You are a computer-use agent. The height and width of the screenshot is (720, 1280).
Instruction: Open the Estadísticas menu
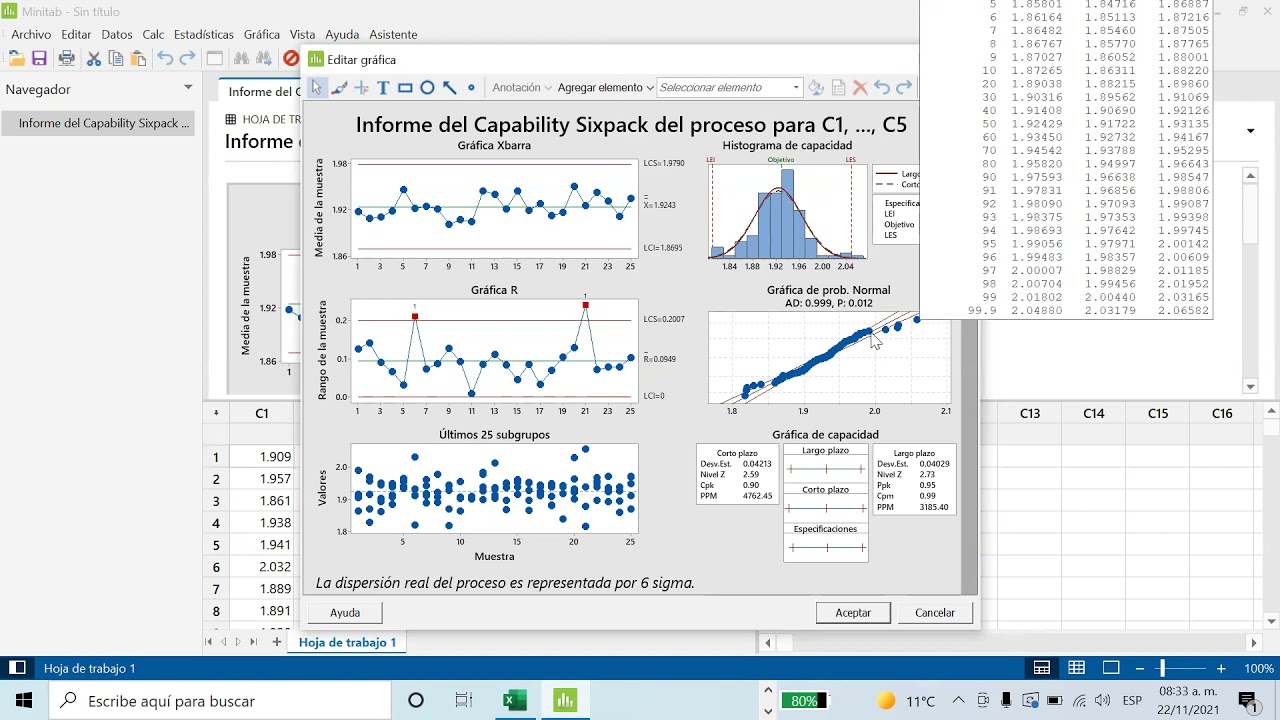pos(204,34)
